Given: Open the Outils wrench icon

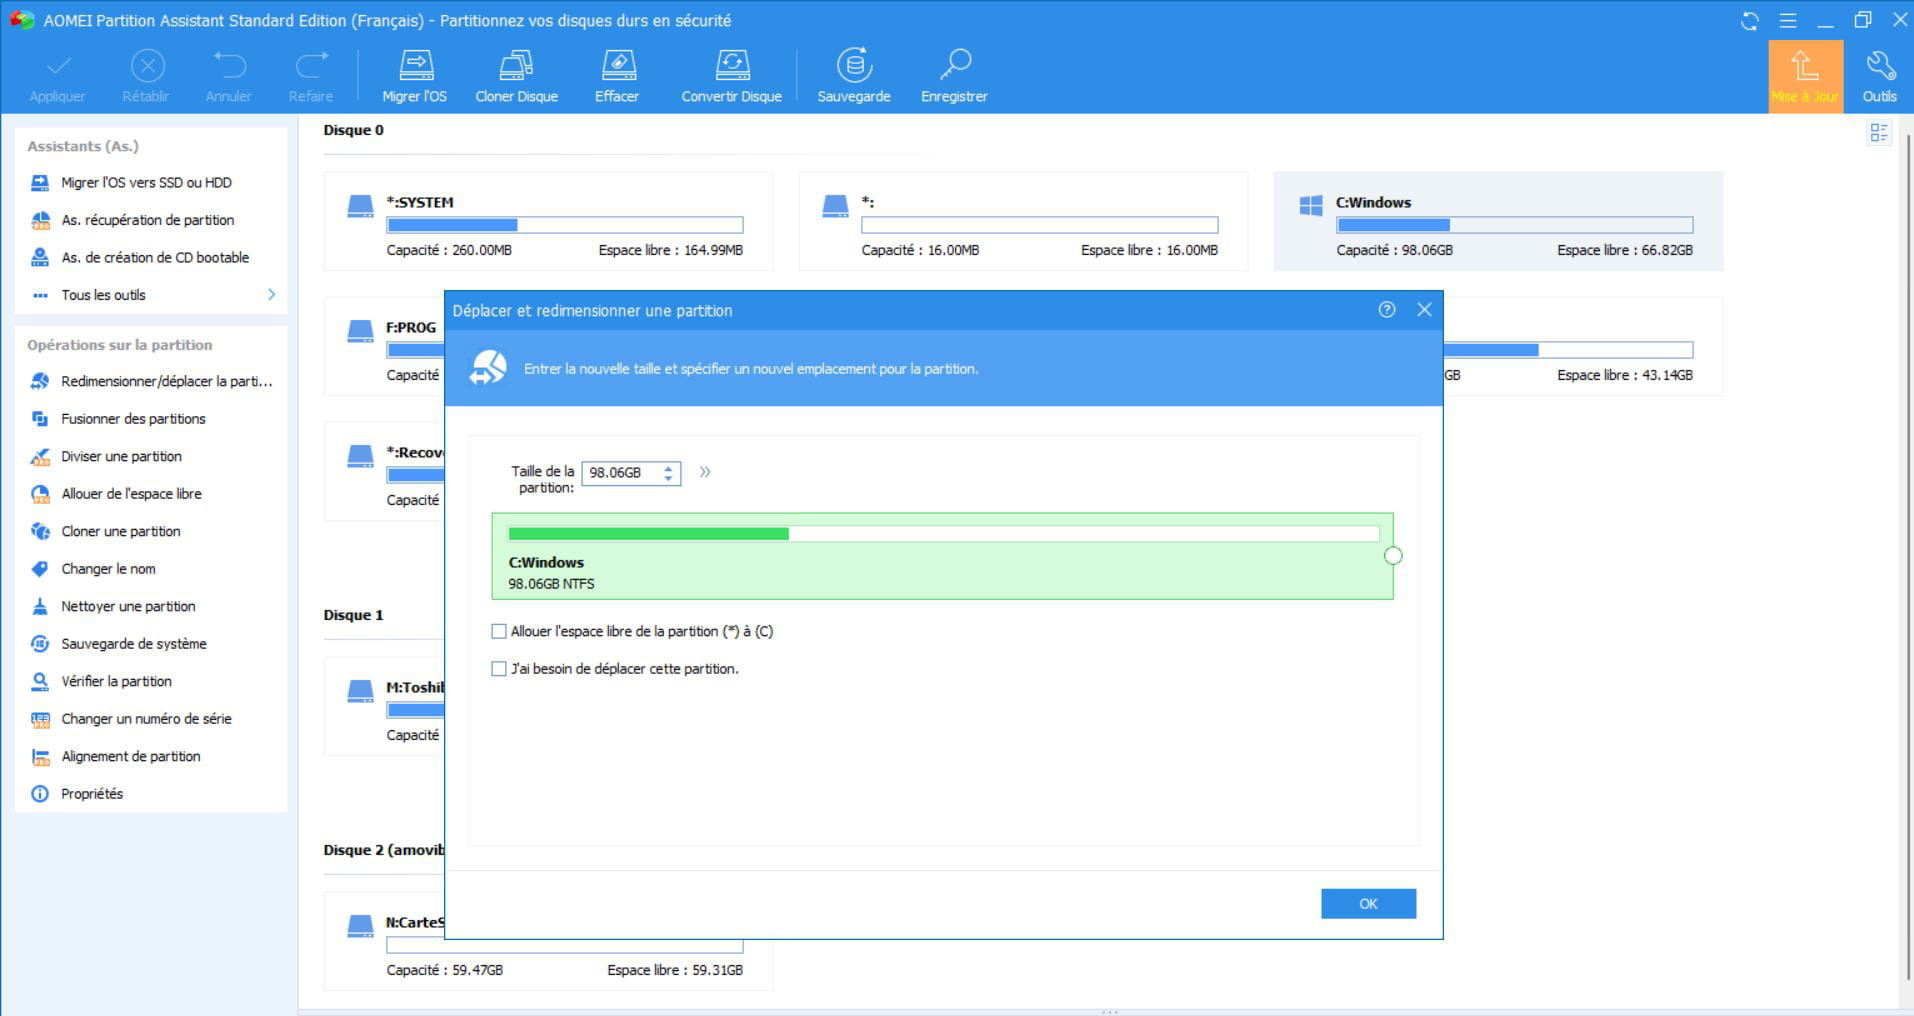Looking at the screenshot, I should pyautogui.click(x=1879, y=67).
